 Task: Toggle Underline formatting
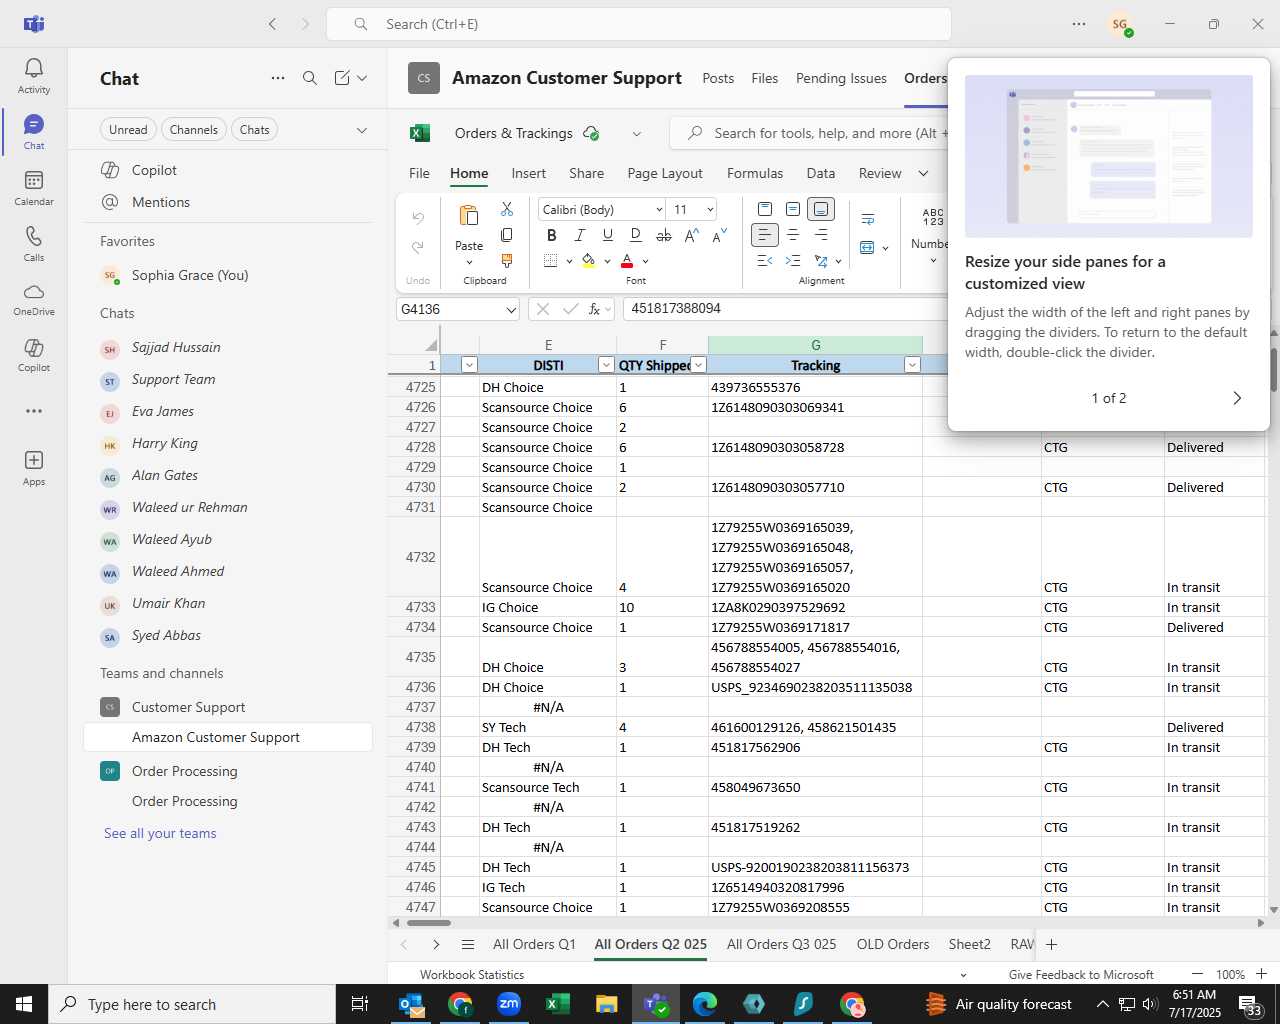point(607,235)
